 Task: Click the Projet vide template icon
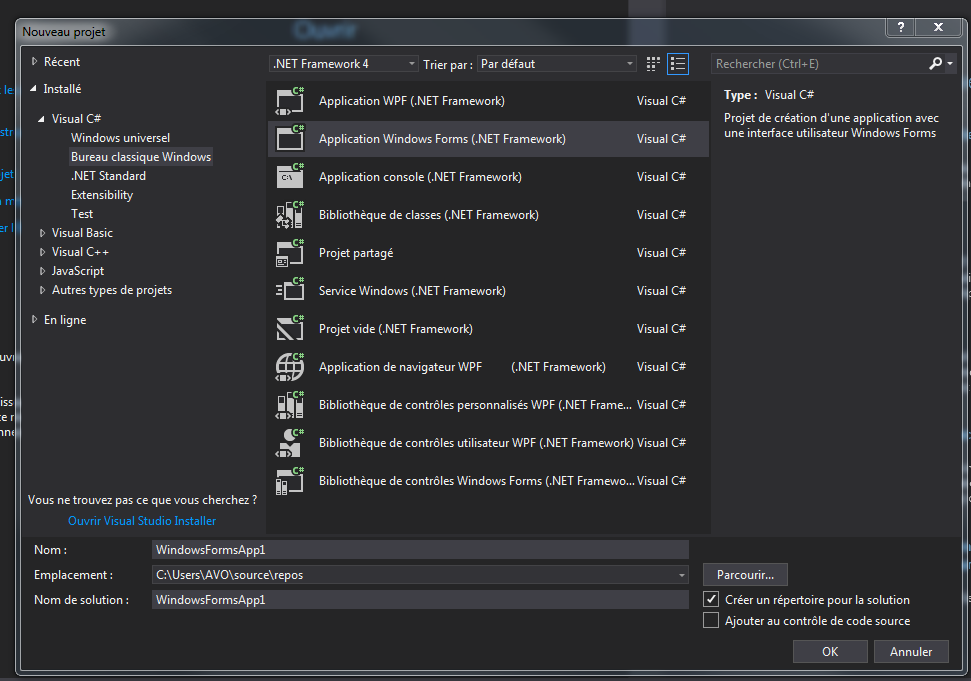click(290, 329)
